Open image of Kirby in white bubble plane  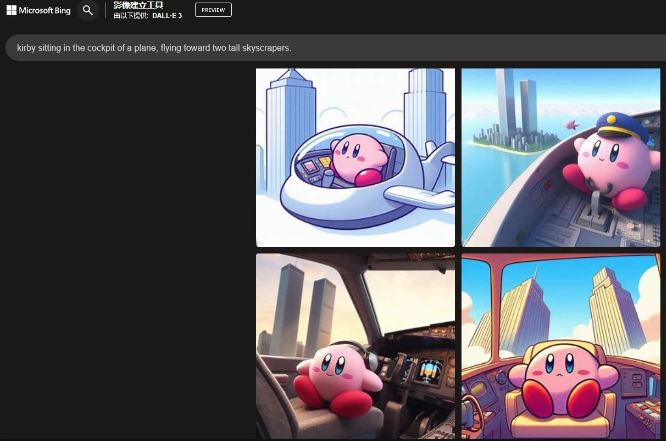click(355, 158)
